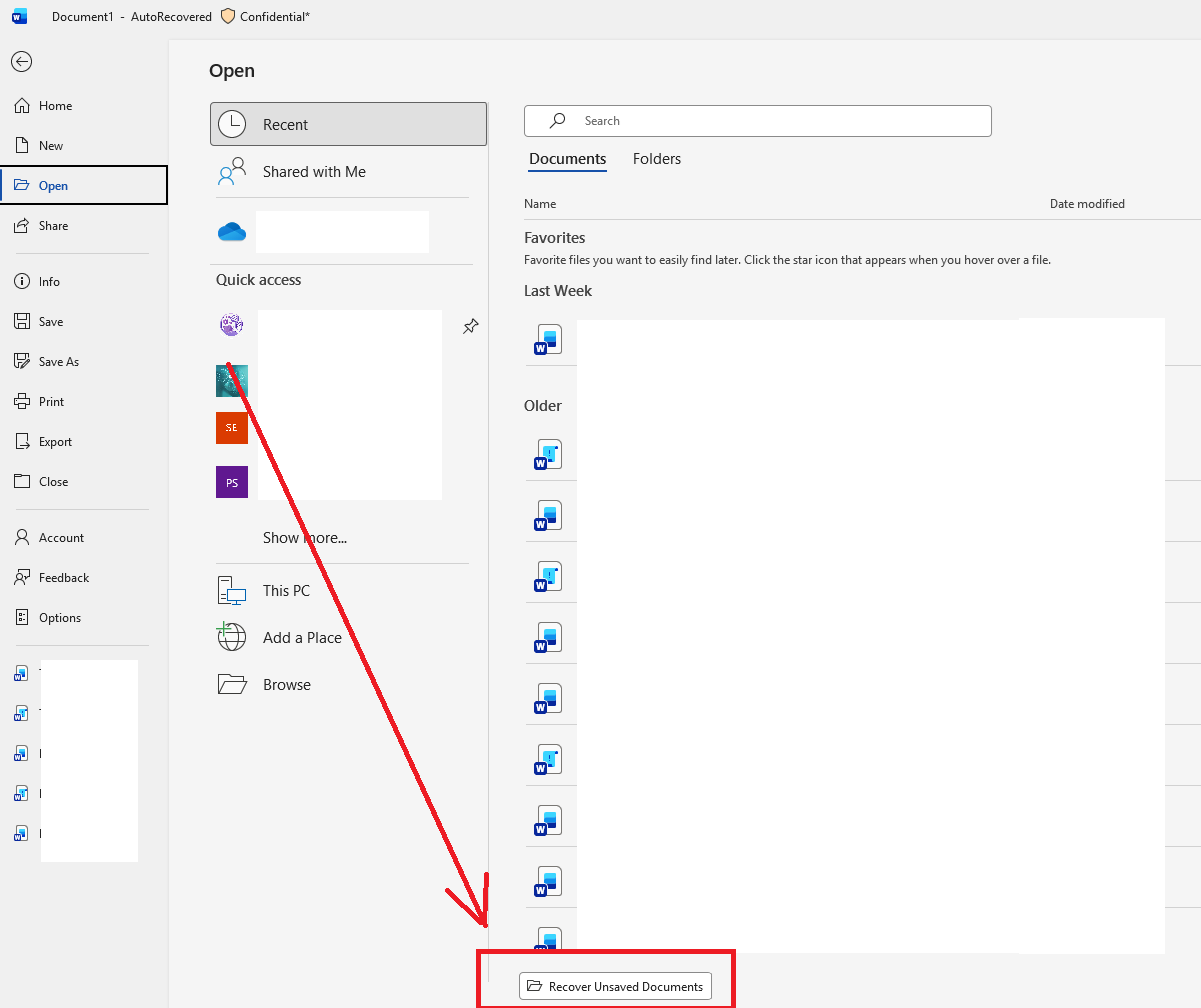Click the folder icon beside Browse
This screenshot has height=1008, width=1201.
pos(232,684)
